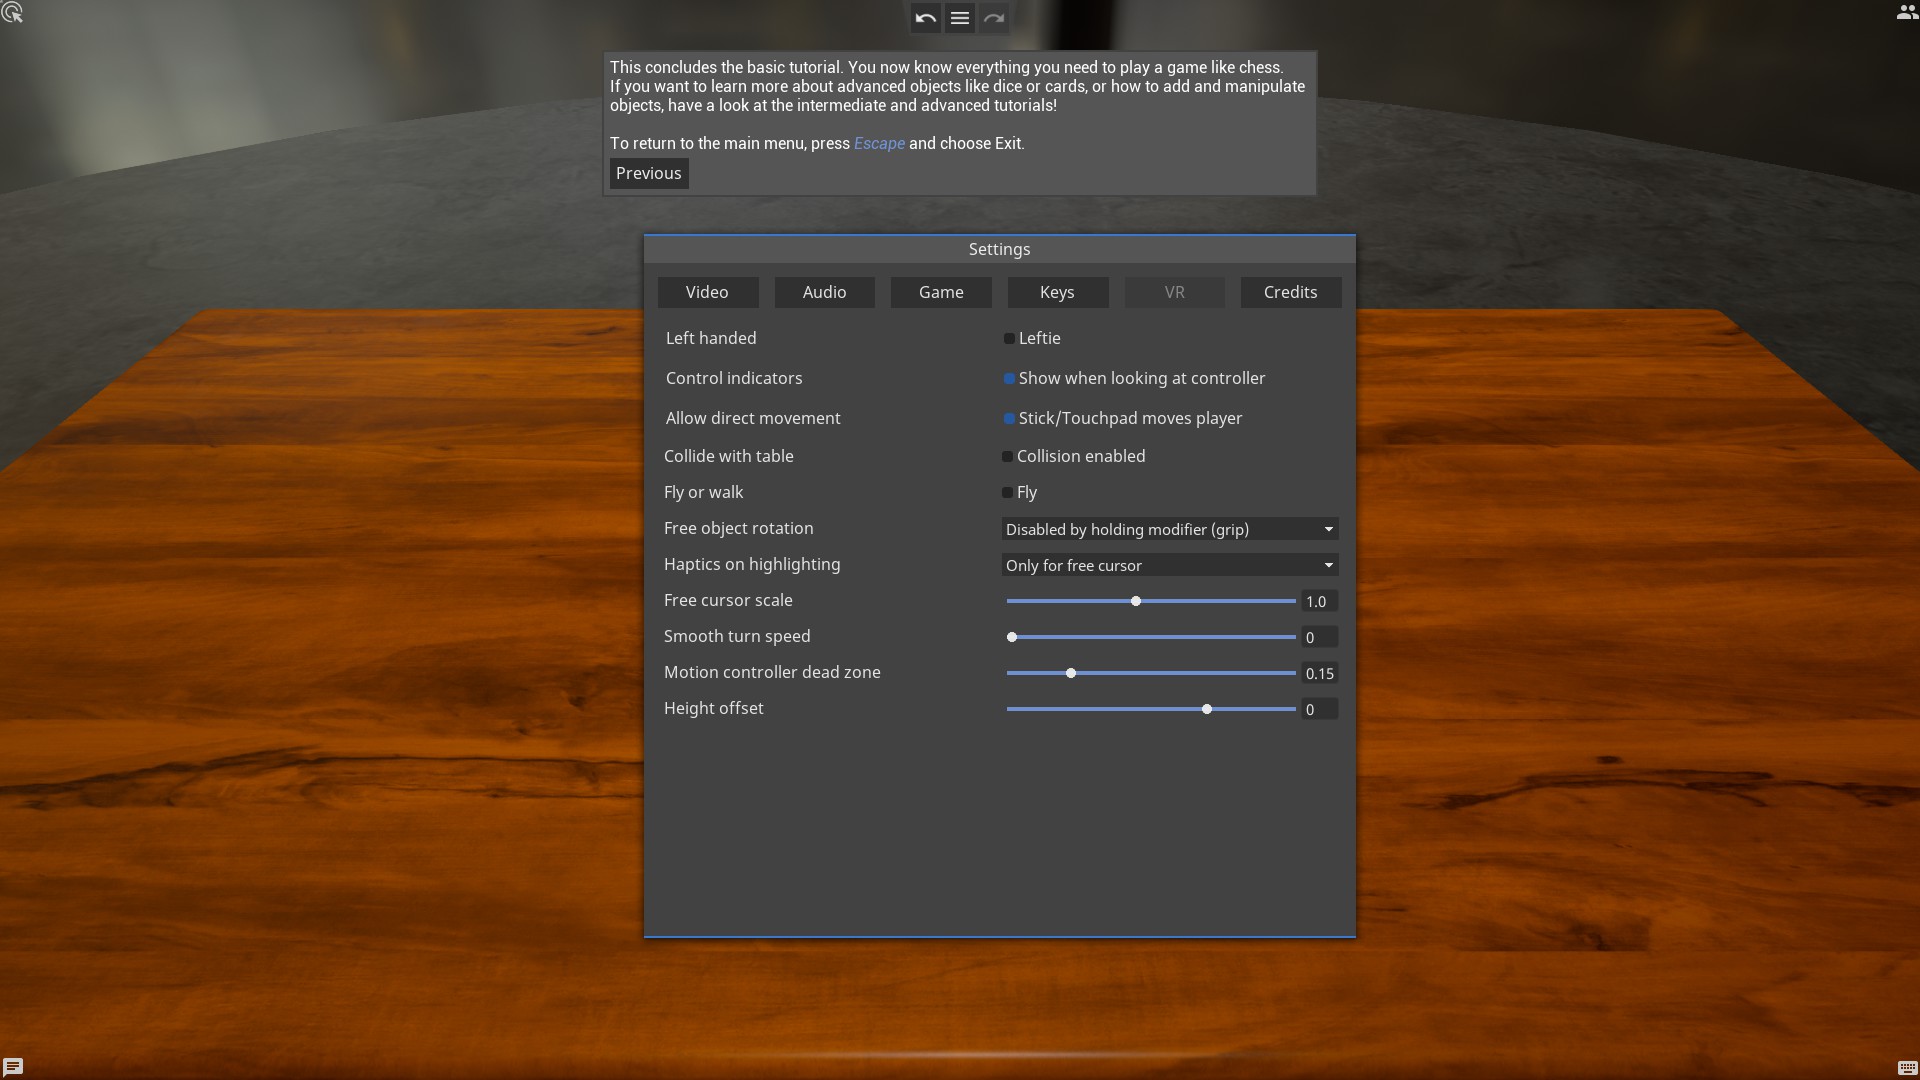Enable the Fly checkbox

coord(1007,493)
